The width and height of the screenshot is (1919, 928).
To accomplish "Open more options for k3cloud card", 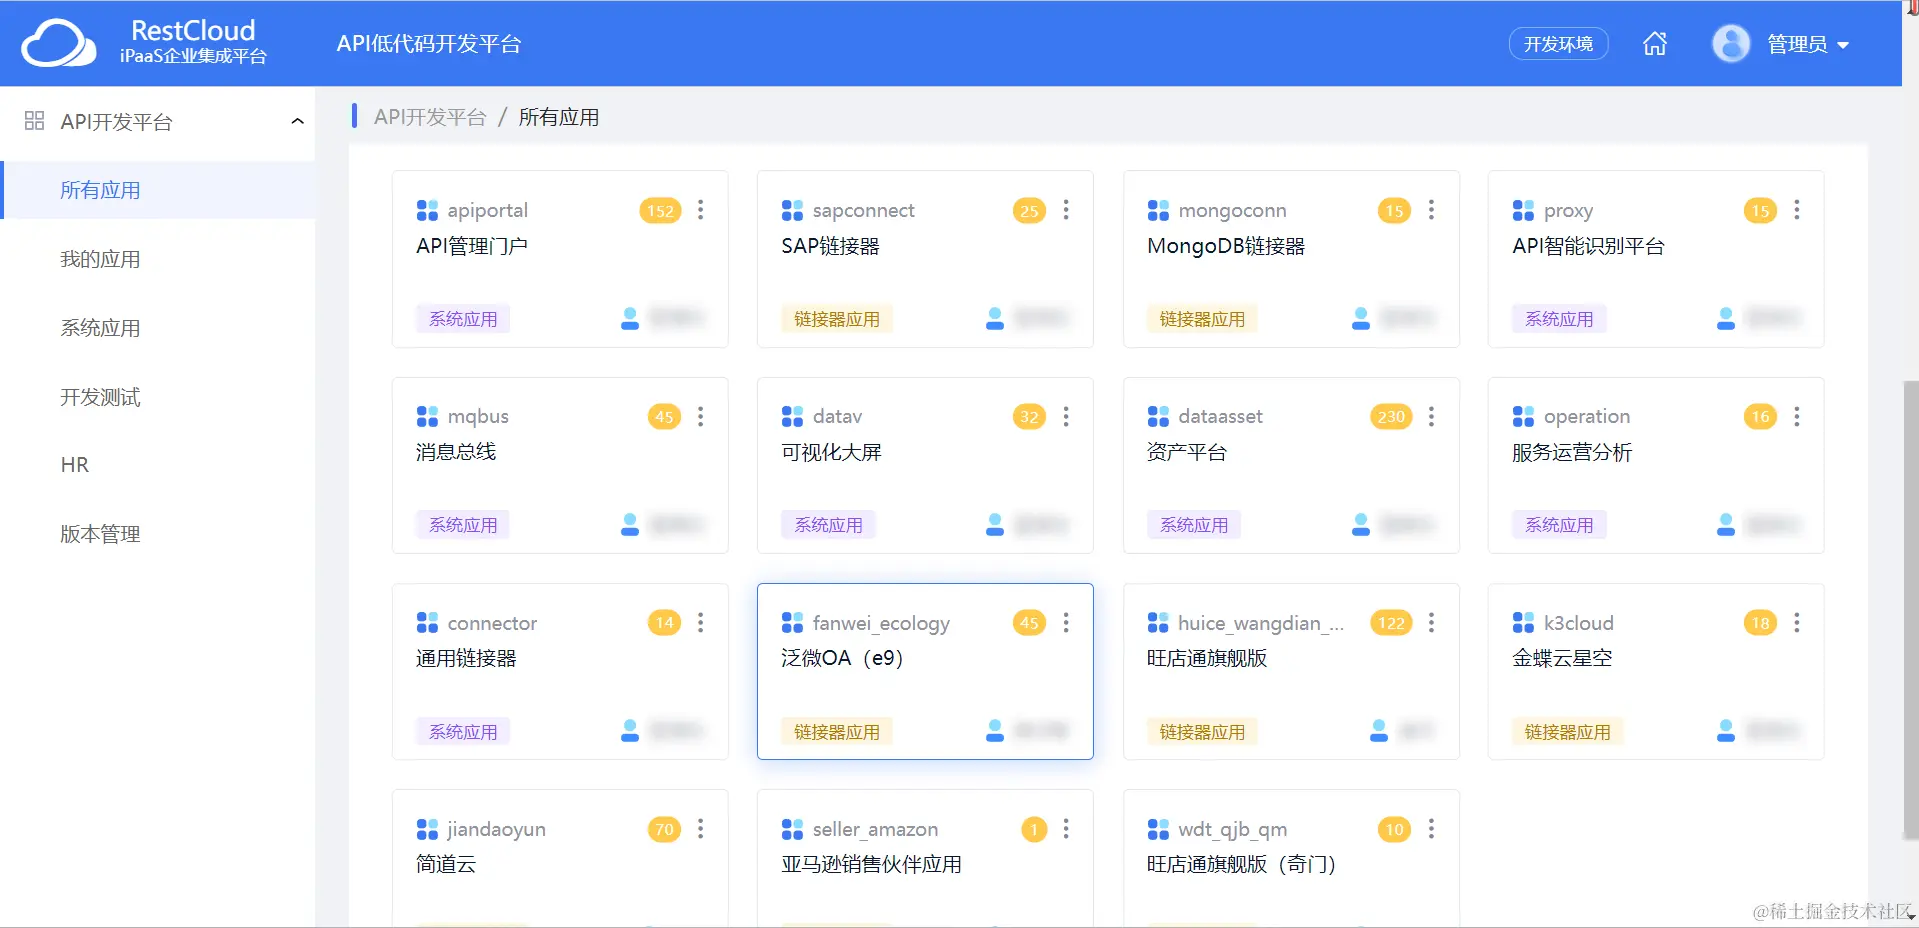I will 1797,623.
